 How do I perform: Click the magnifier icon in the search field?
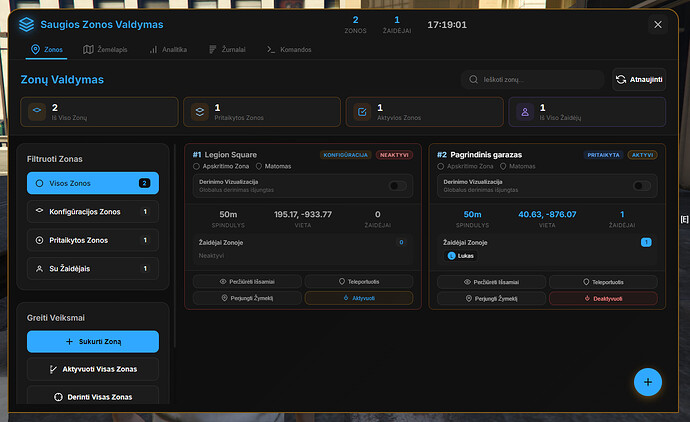(473, 80)
